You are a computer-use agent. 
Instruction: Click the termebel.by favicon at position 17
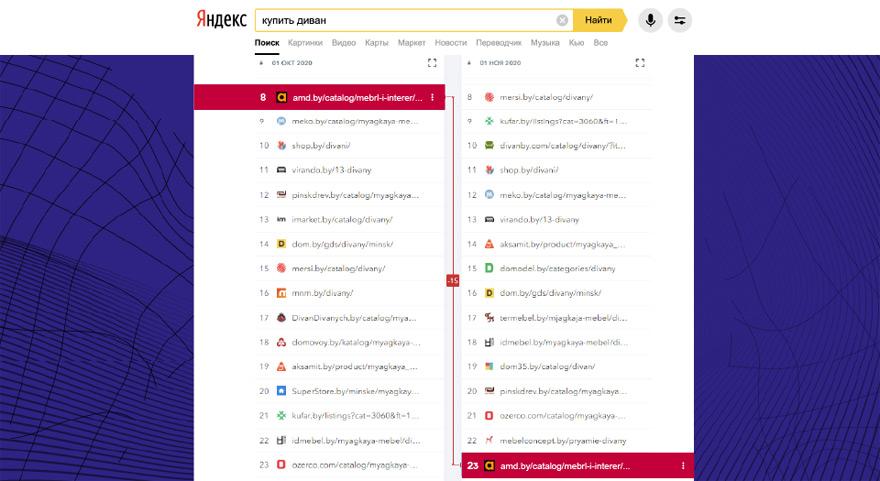(489, 318)
